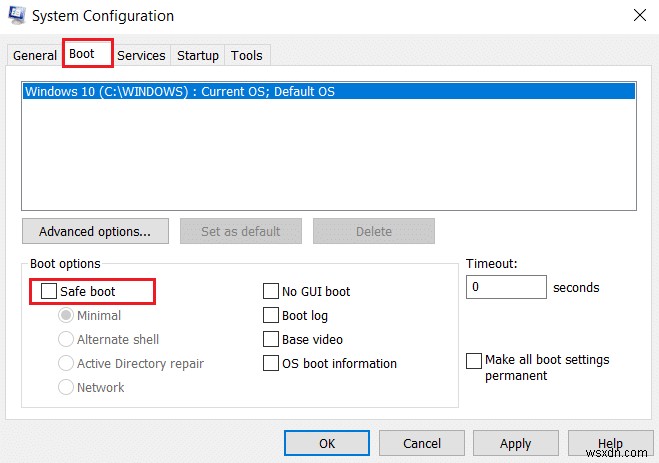
Task: Click the Cancel button
Action: 421,443
